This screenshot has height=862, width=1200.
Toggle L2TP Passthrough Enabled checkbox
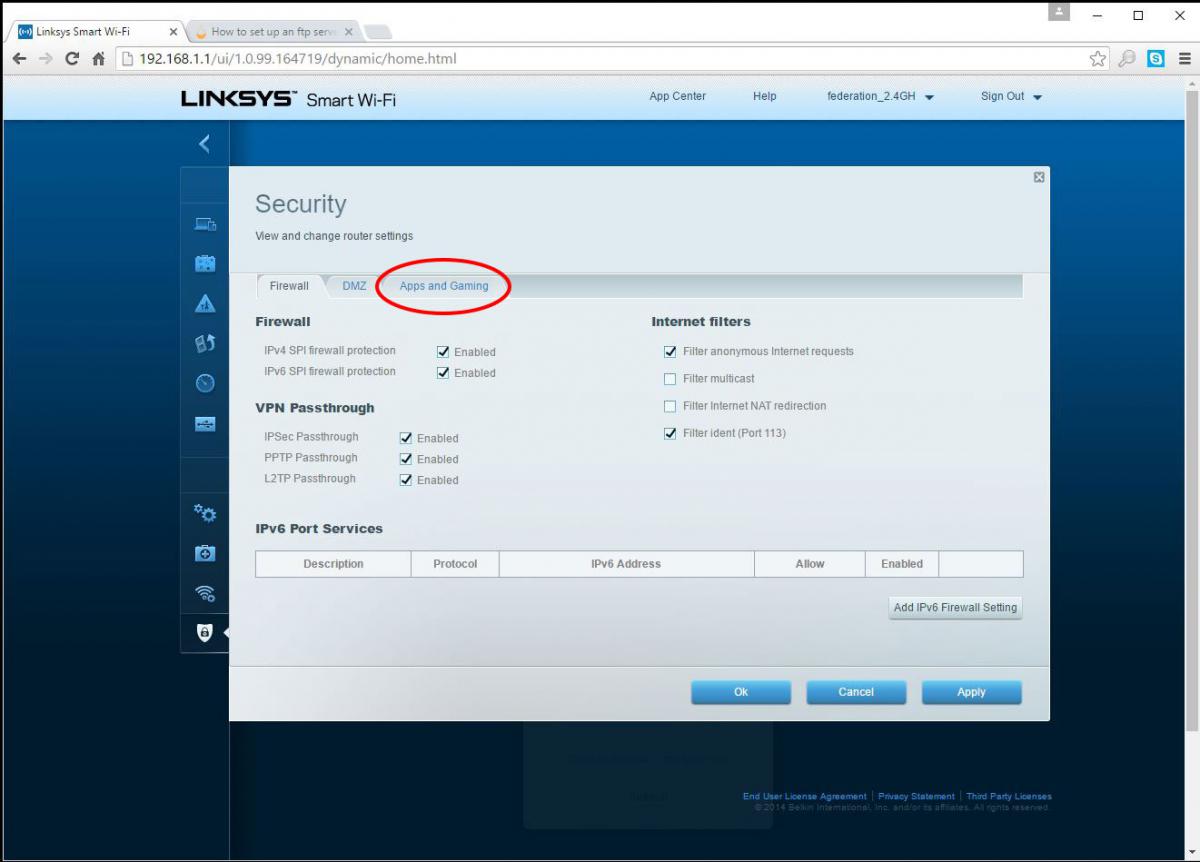click(406, 480)
